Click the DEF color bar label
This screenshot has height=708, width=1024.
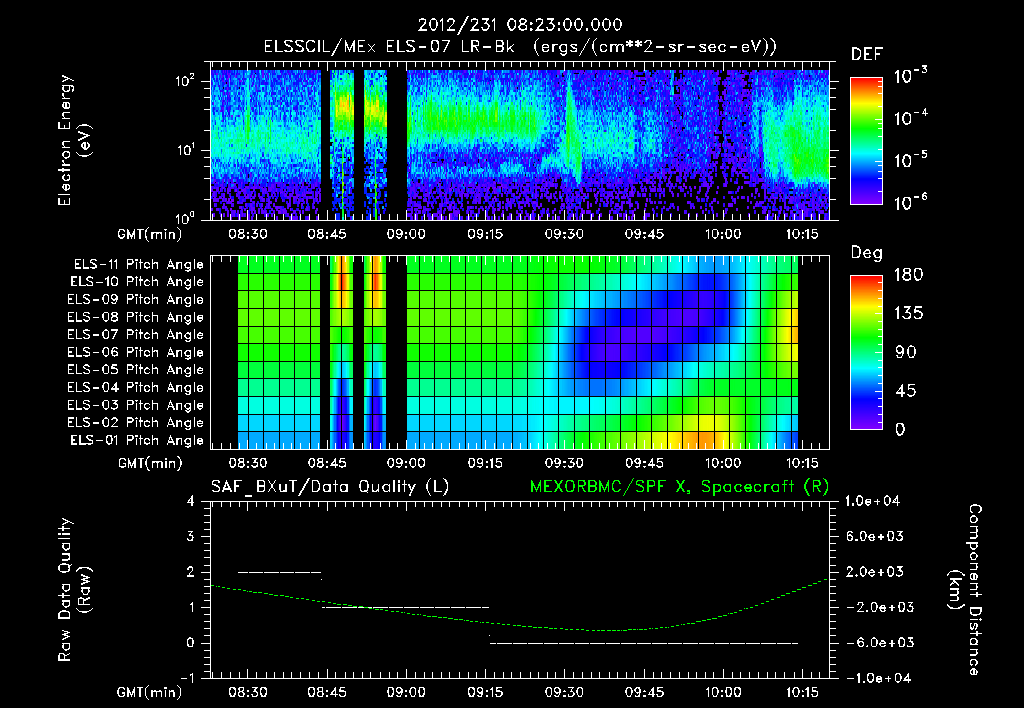[x=867, y=55]
